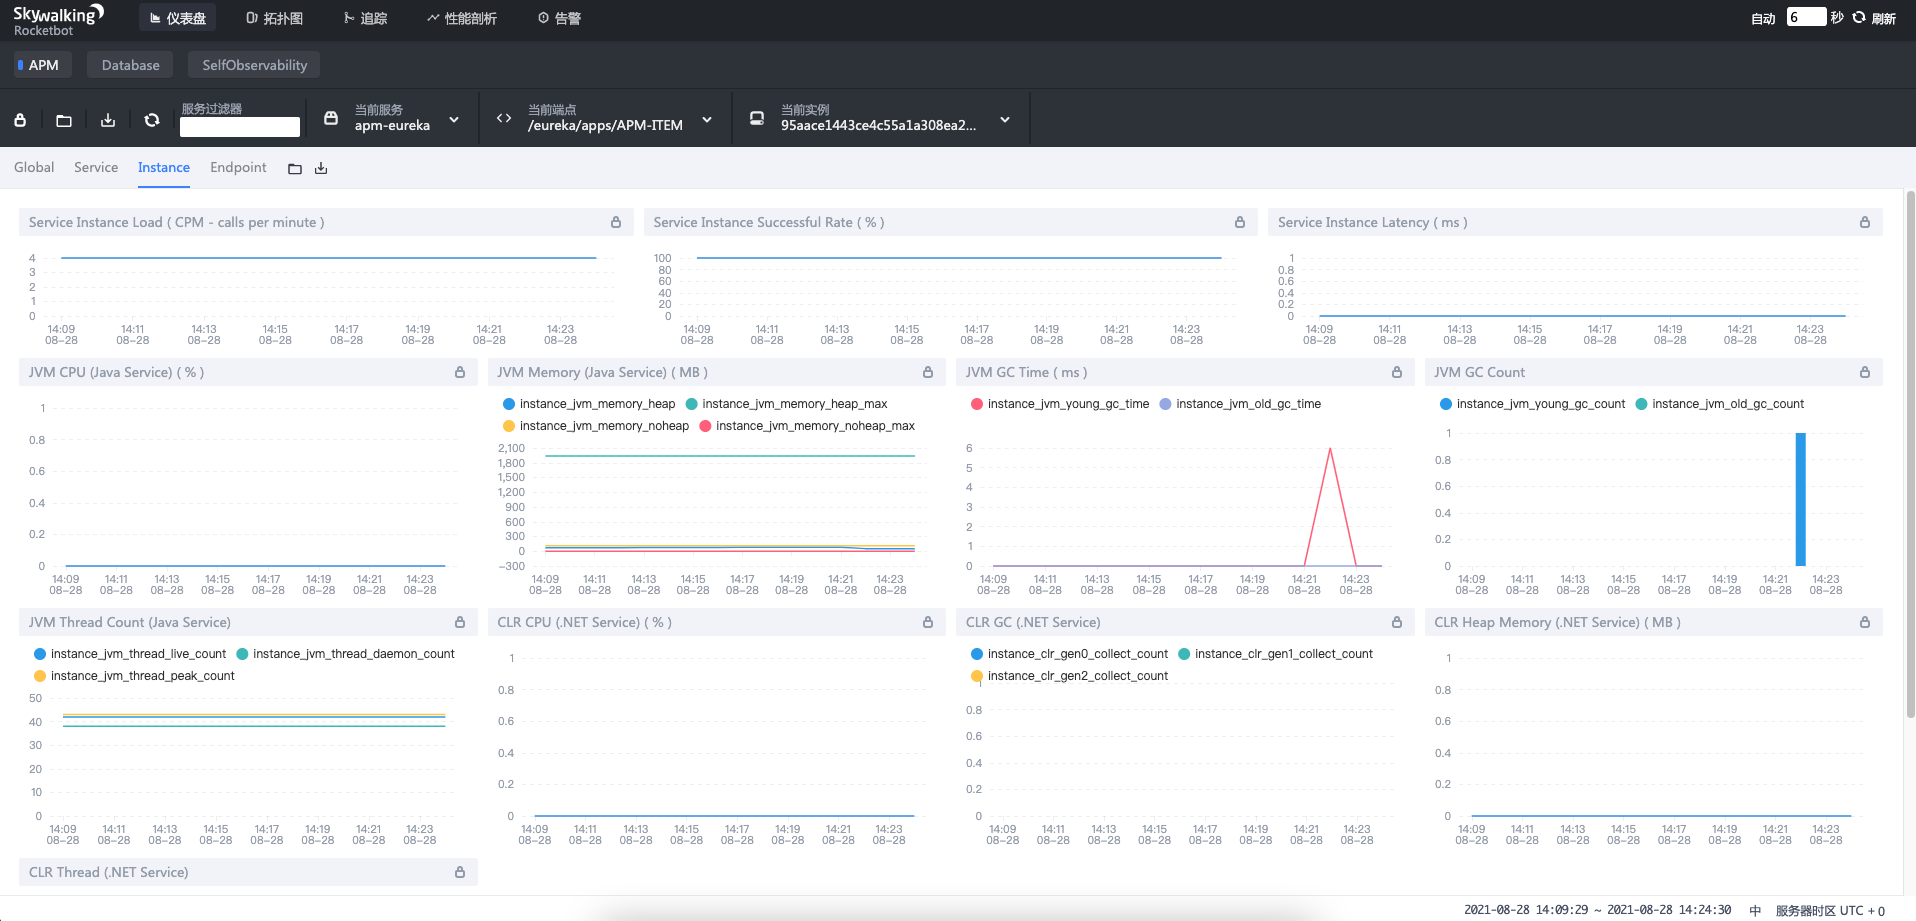The height and width of the screenshot is (921, 1916).
Task: Click lock icon on Service Instance Latency panel
Action: pyautogui.click(x=1865, y=222)
